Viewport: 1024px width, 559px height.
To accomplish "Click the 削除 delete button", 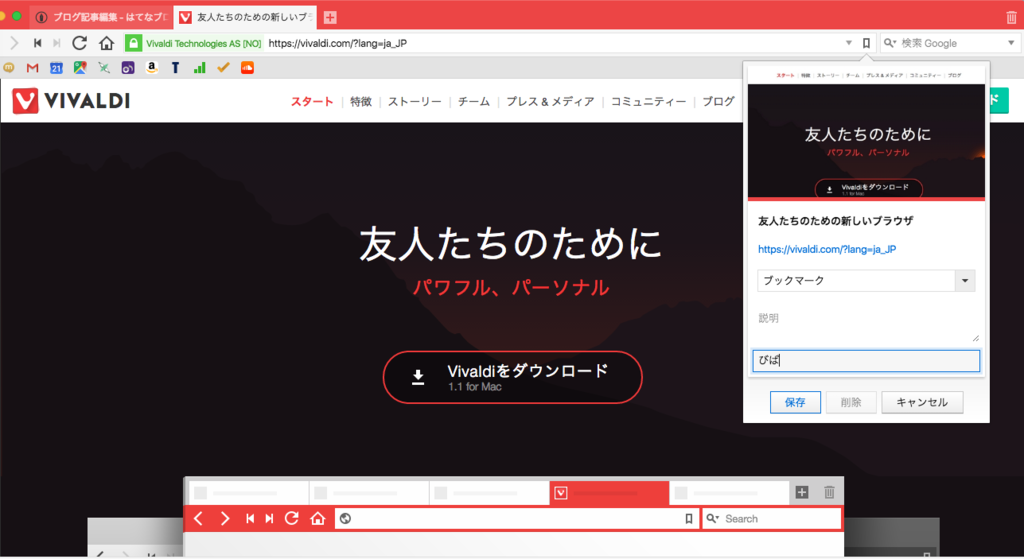I will point(850,402).
